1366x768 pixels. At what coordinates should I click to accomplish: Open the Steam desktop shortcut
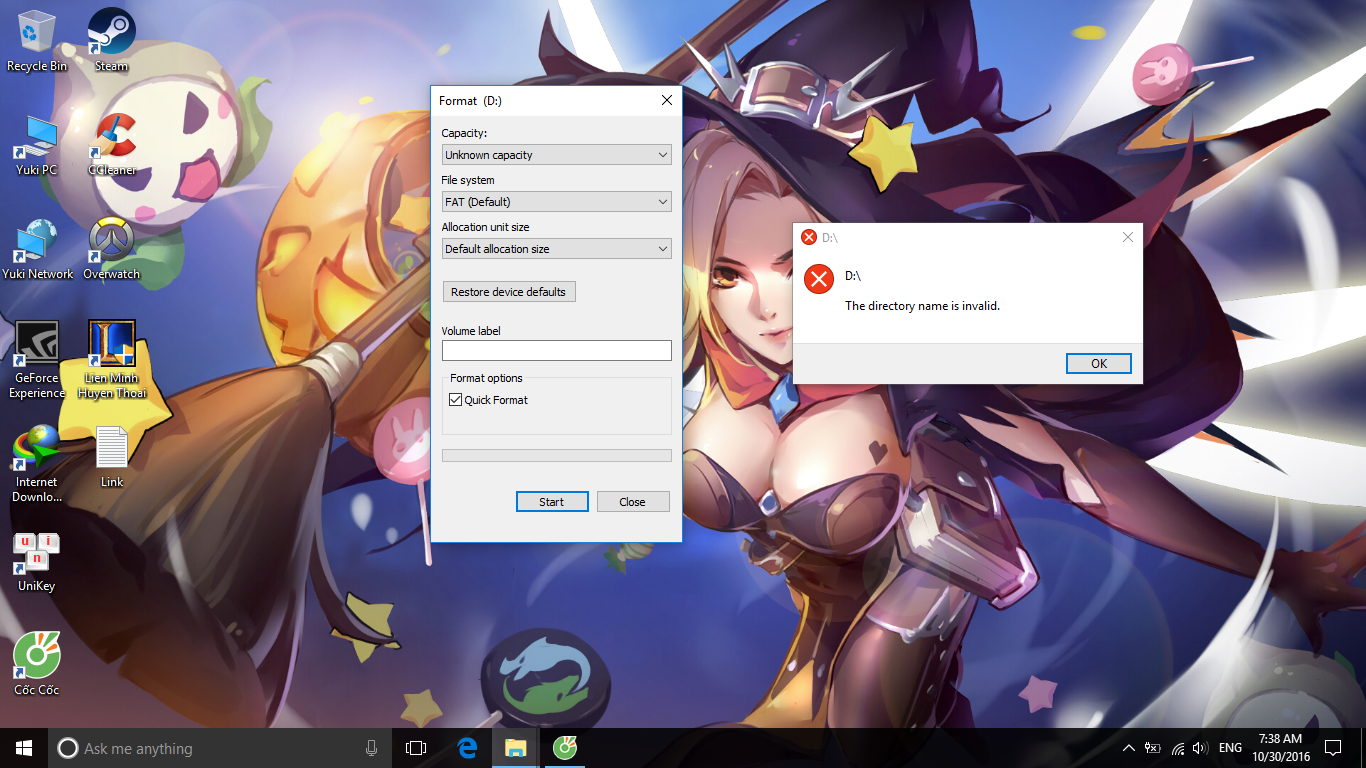point(112,40)
